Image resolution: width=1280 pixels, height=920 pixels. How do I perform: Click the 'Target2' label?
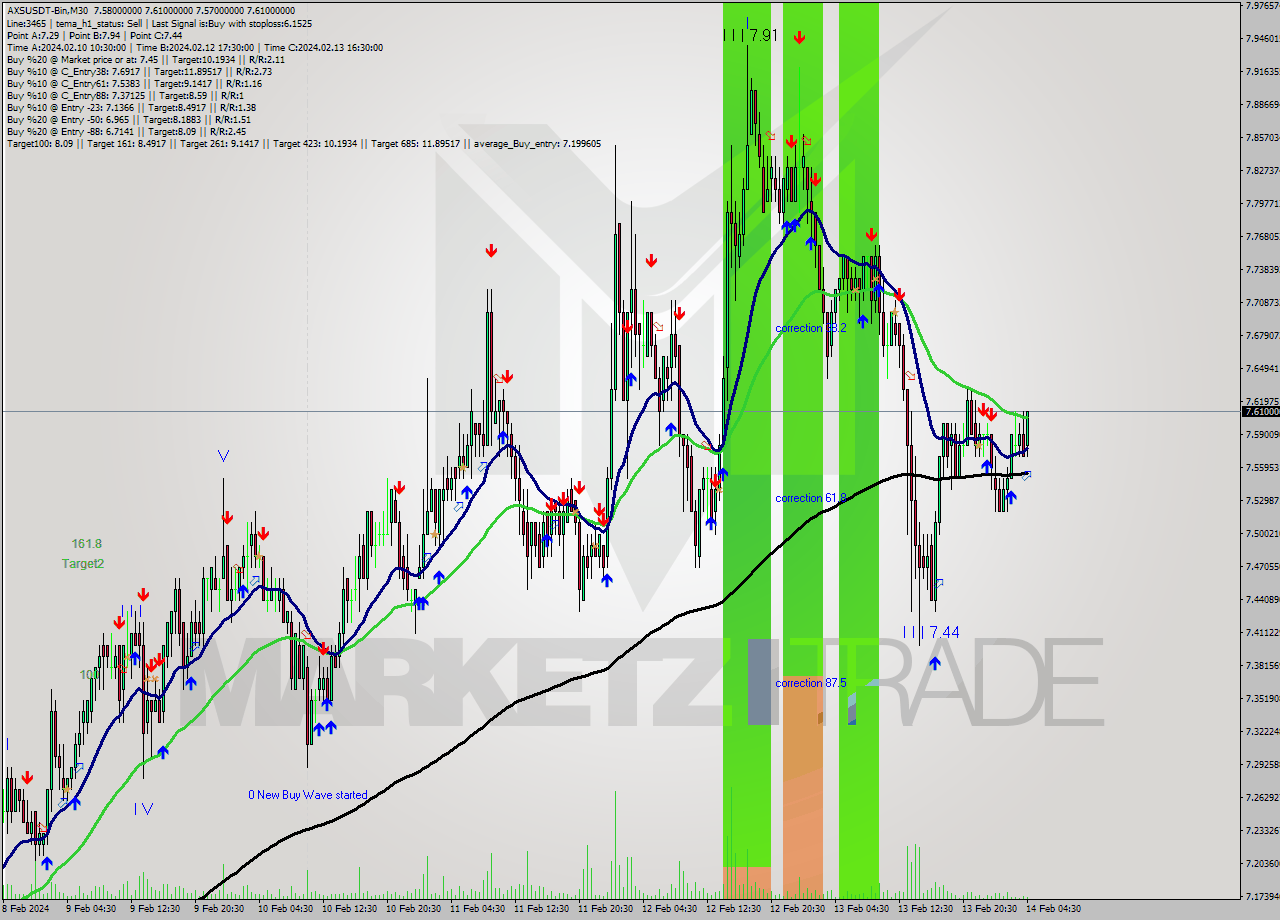(83, 564)
